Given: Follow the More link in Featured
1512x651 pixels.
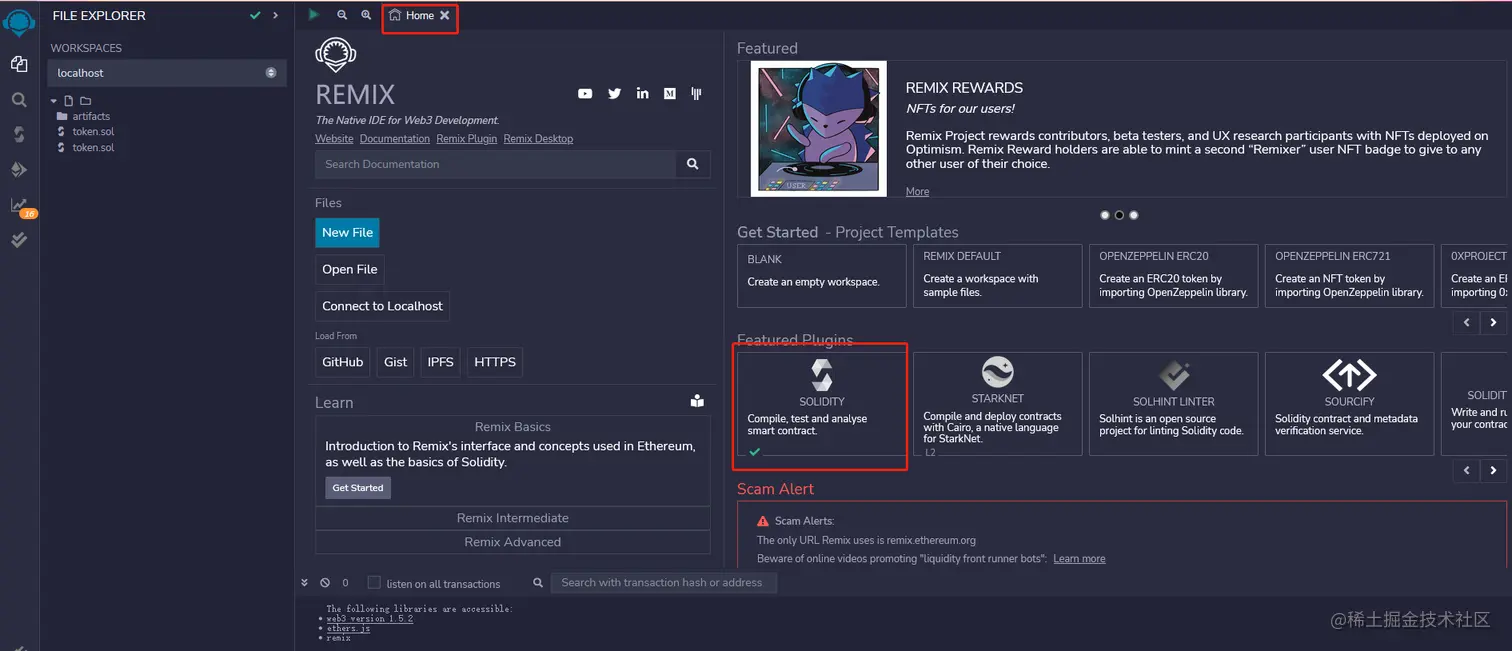Looking at the screenshot, I should click(x=917, y=192).
